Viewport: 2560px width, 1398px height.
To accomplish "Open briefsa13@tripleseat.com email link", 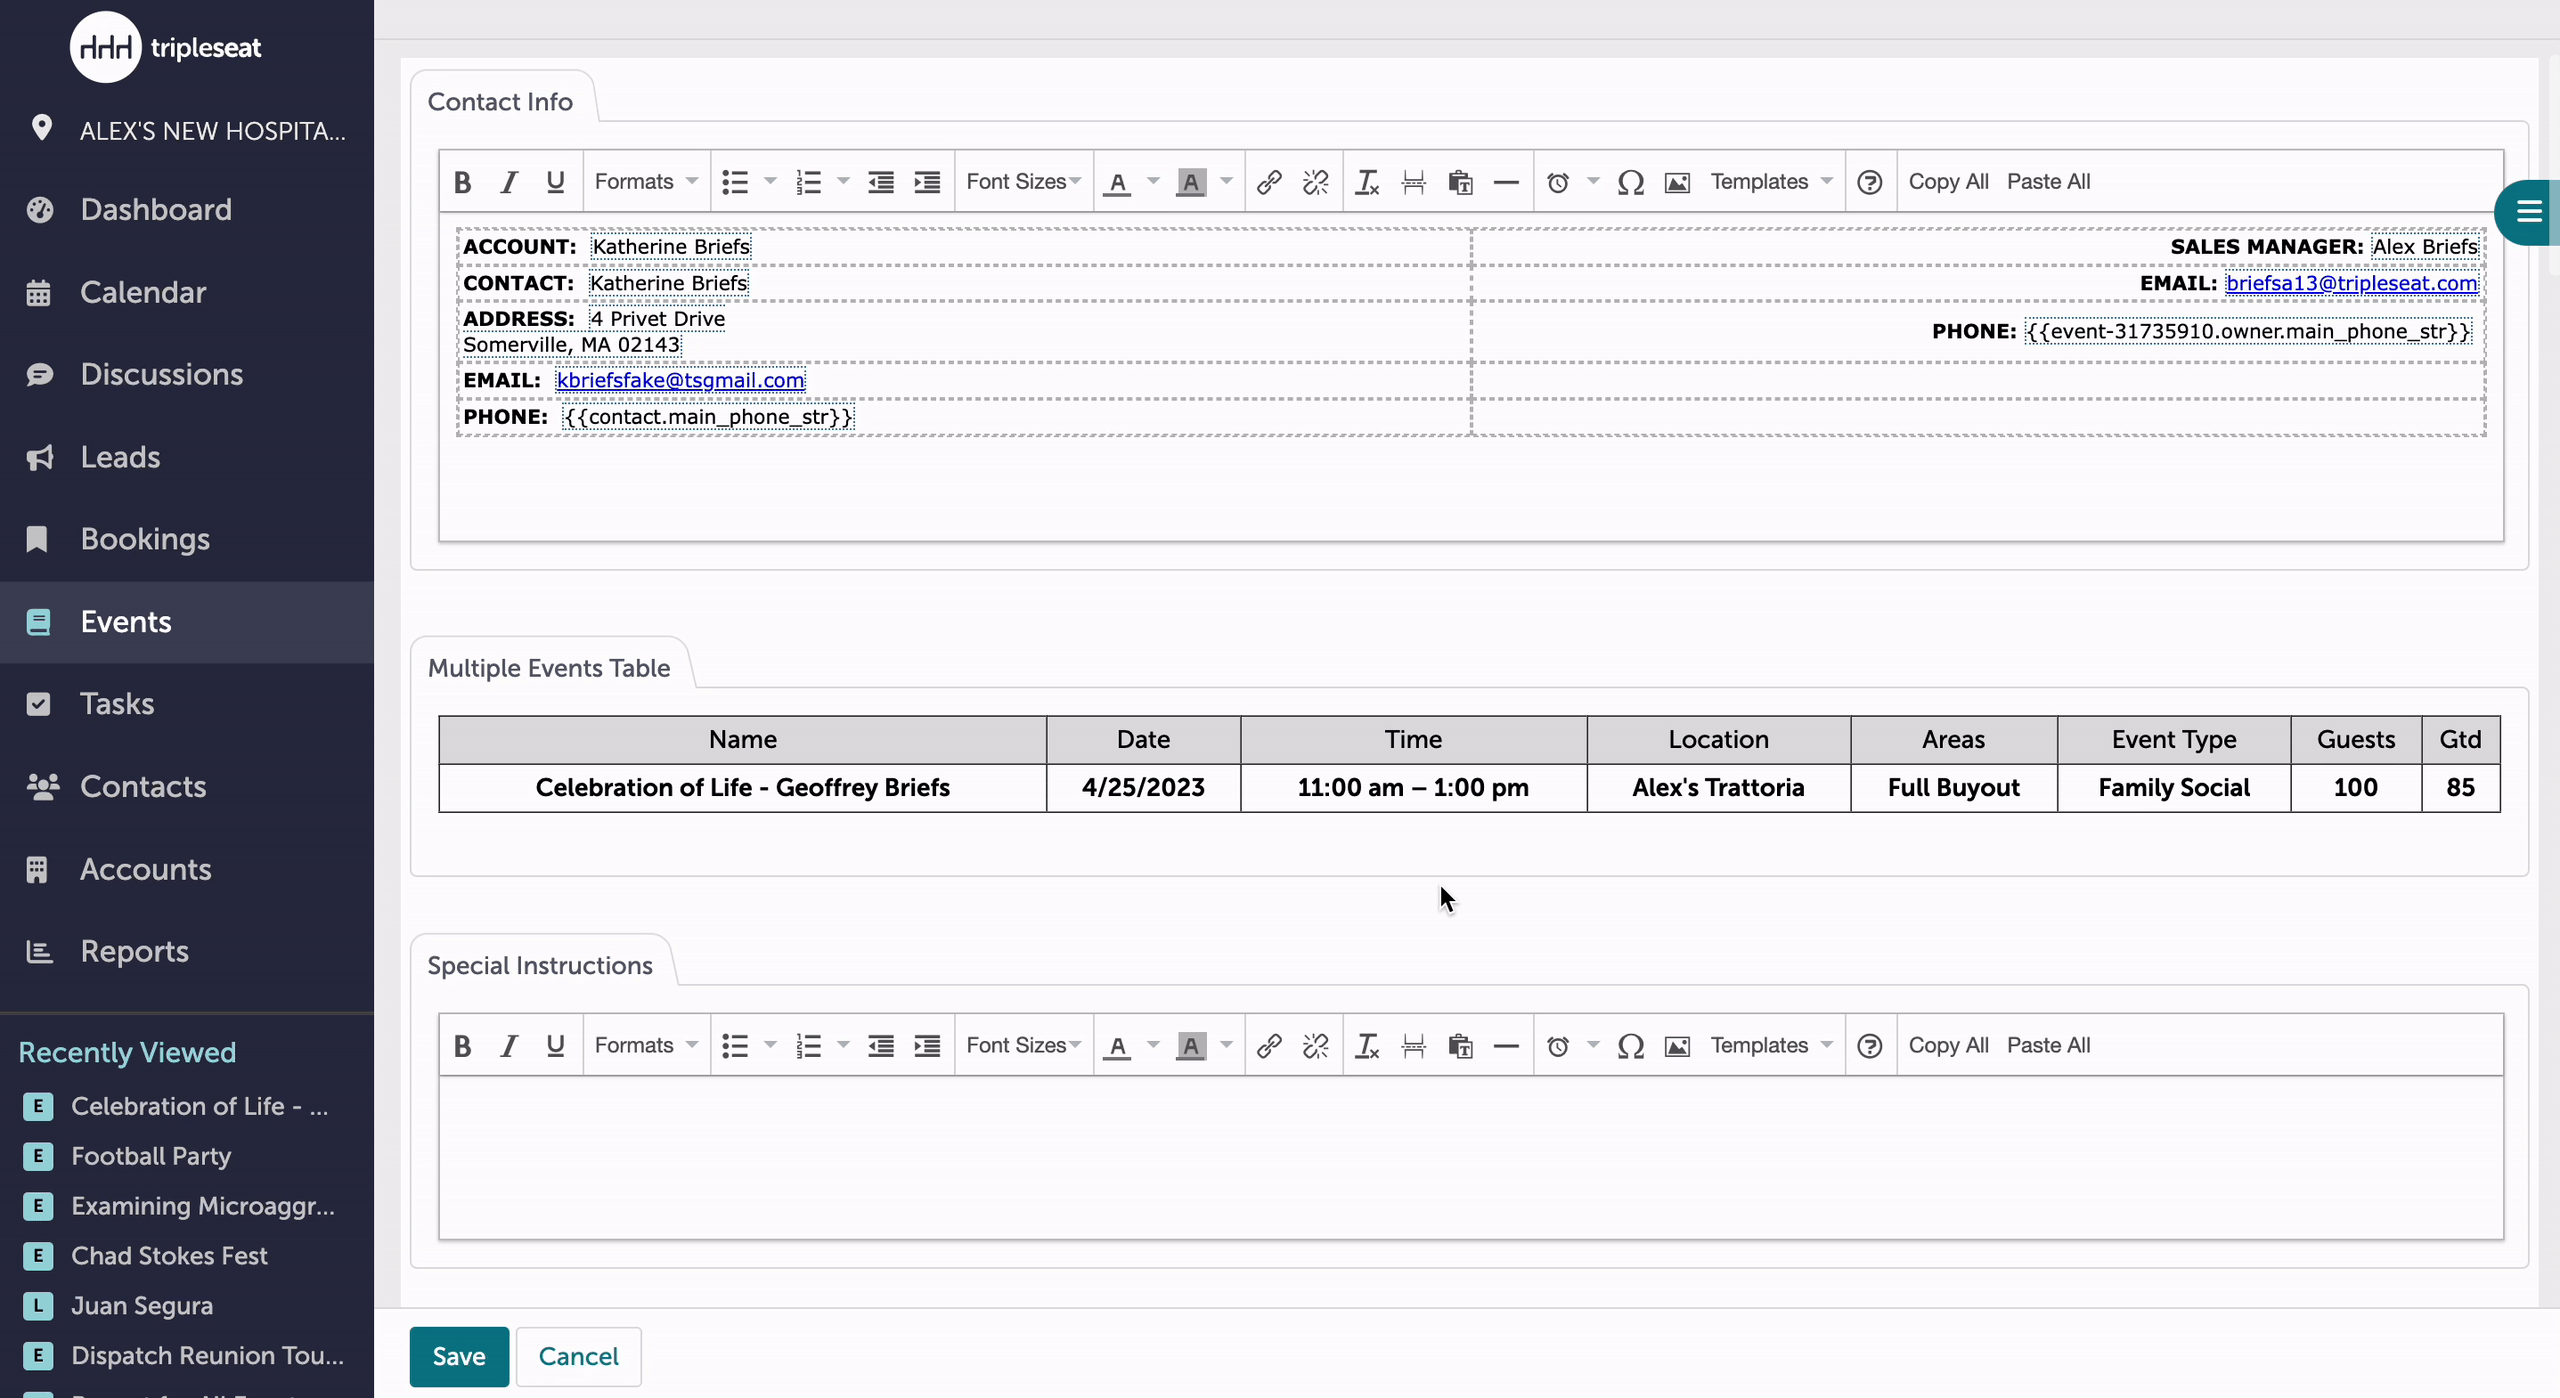I will point(2352,283).
